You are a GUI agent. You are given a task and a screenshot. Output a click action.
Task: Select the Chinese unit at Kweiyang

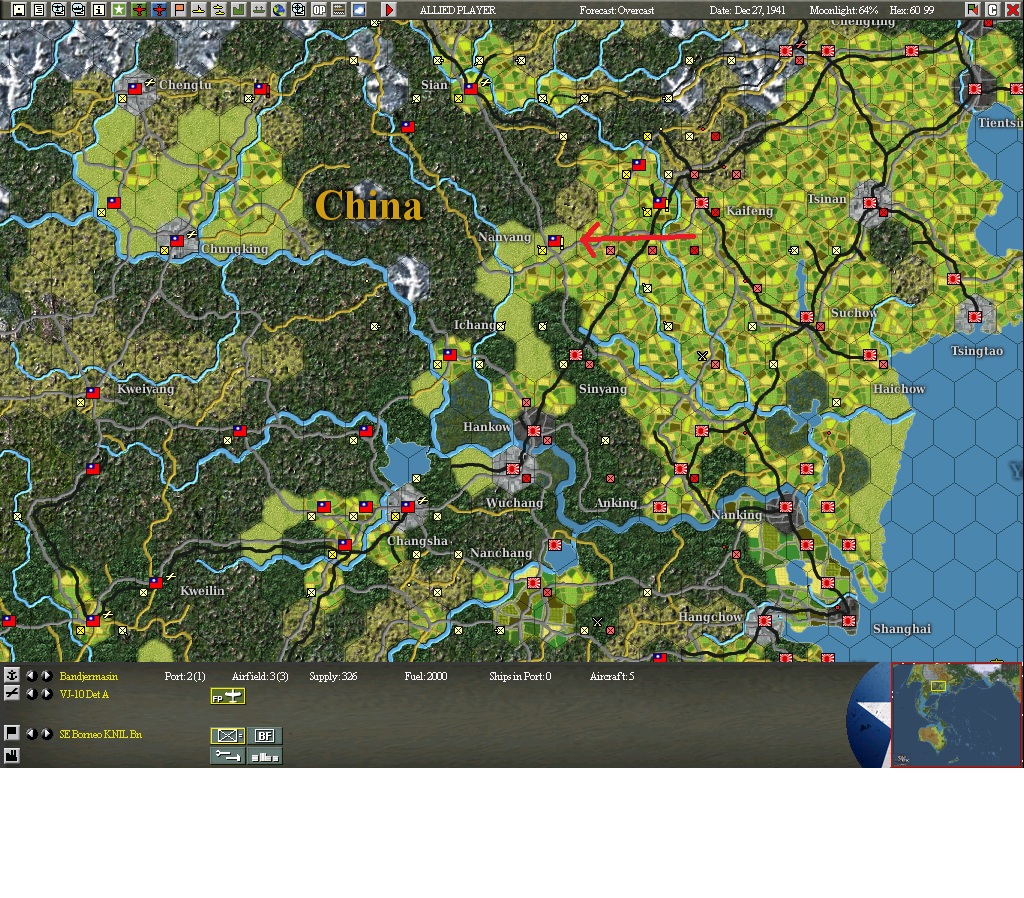click(x=93, y=393)
